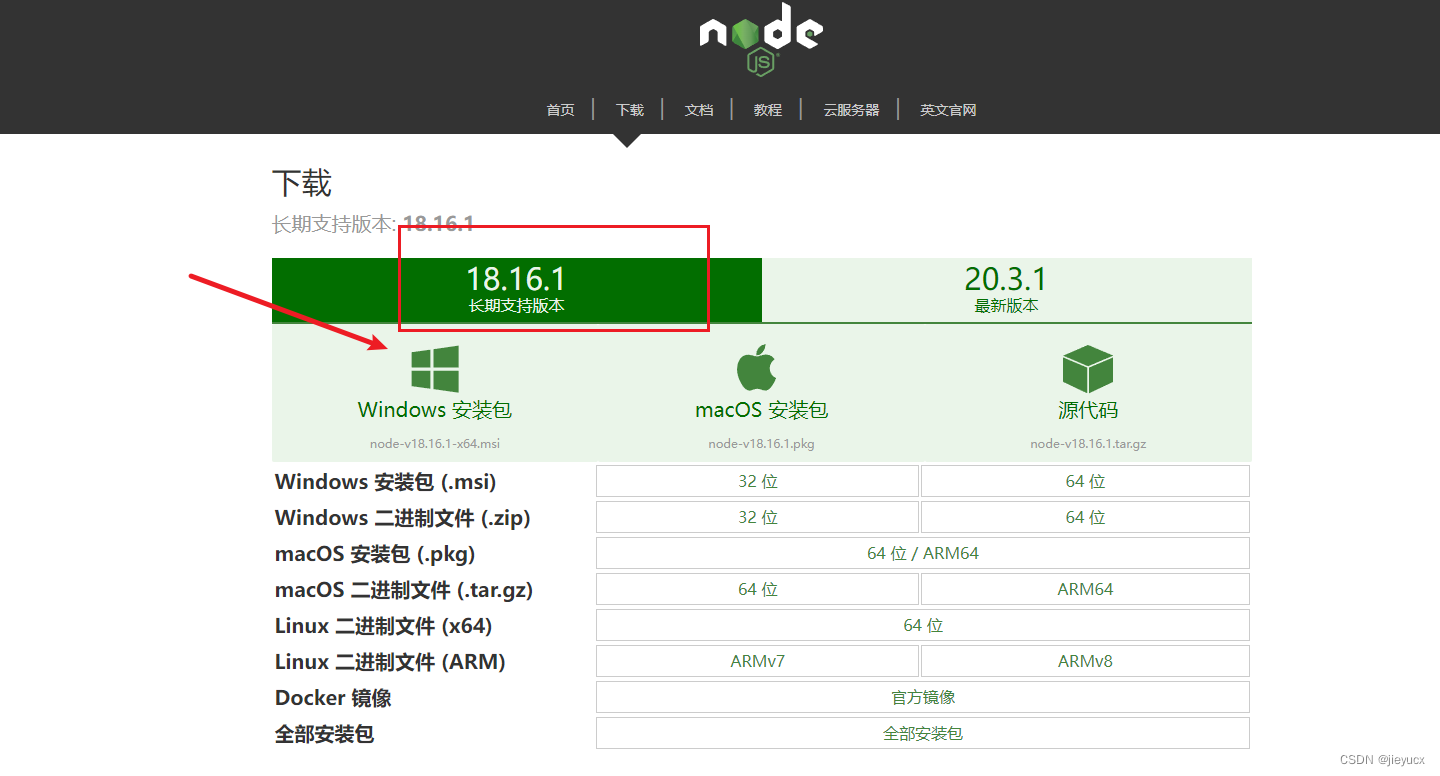Screen dimensions: 1440x776
Task: Open the 下载 navigation item
Action: tap(629, 110)
